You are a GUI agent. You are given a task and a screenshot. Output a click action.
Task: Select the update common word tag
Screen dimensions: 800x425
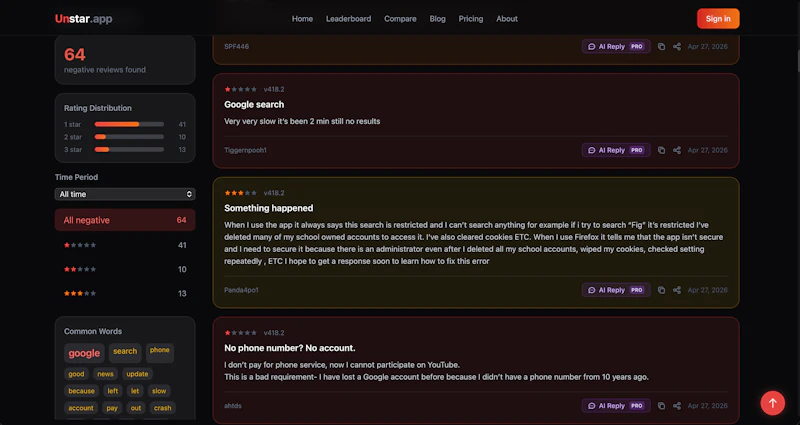[x=137, y=374]
